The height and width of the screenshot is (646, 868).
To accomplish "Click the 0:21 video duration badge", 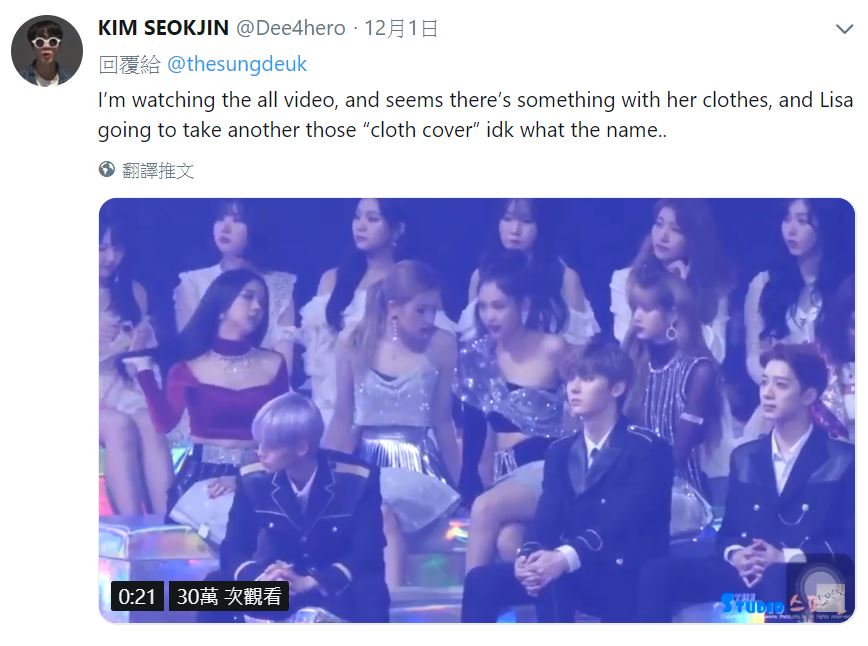I will (137, 596).
